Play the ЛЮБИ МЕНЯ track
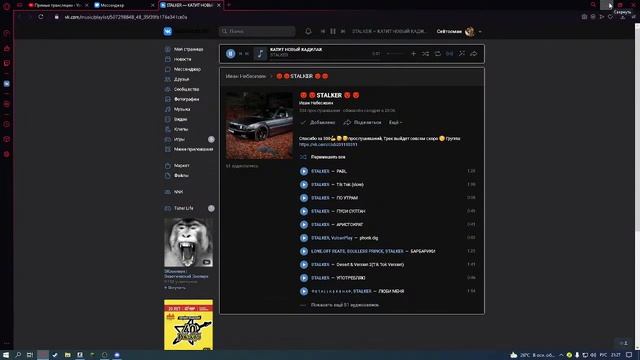Image resolution: width=640 pixels, height=360 pixels. tap(304, 291)
